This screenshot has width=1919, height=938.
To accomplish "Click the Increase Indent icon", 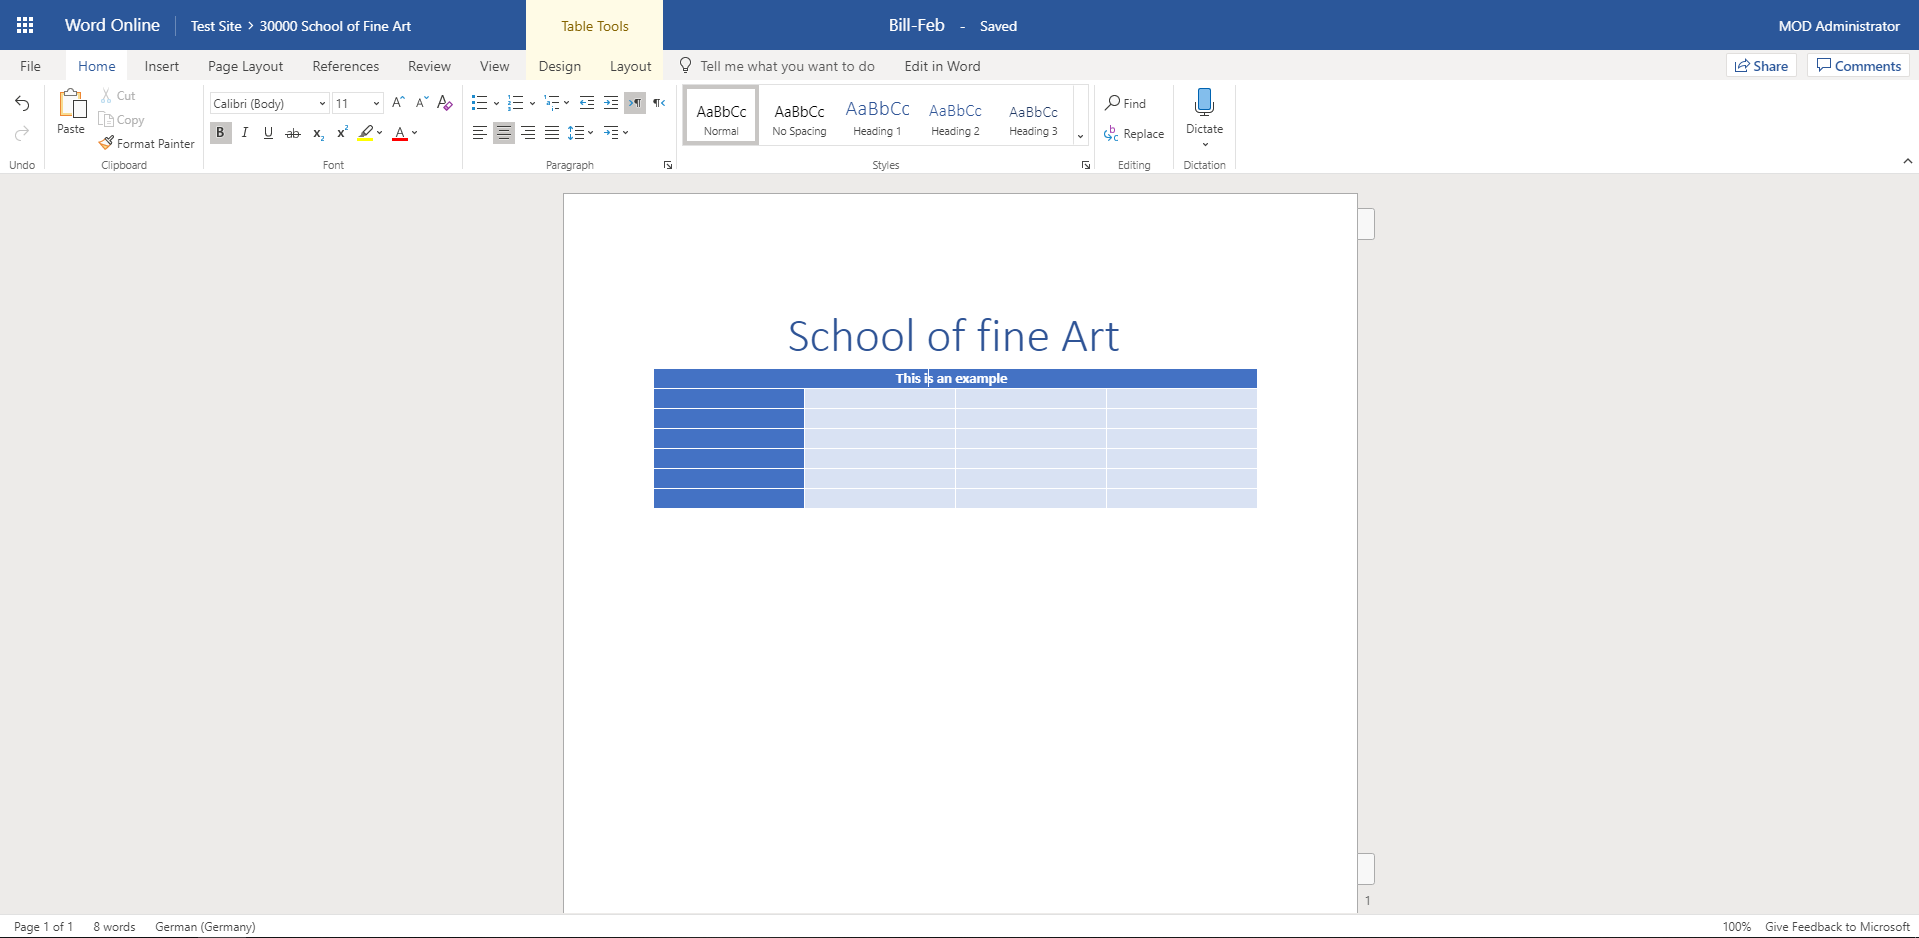I will (610, 103).
